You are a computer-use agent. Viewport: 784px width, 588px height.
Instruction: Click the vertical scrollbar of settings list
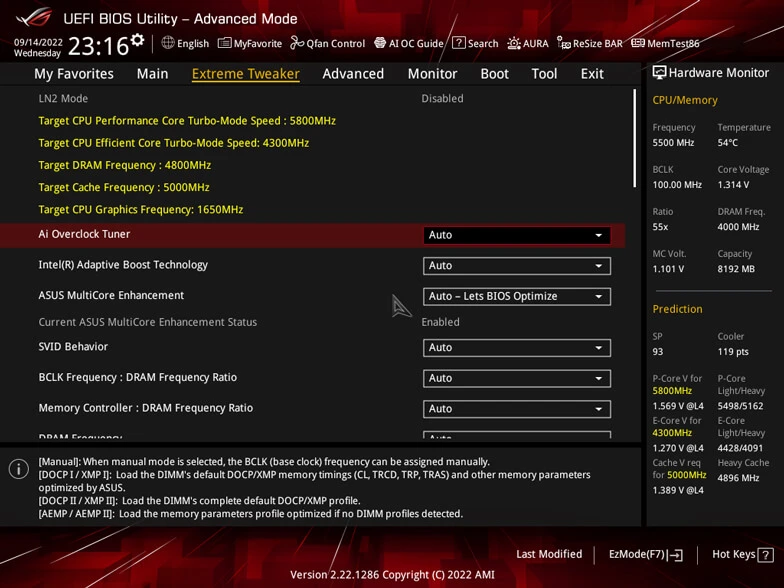(633, 138)
